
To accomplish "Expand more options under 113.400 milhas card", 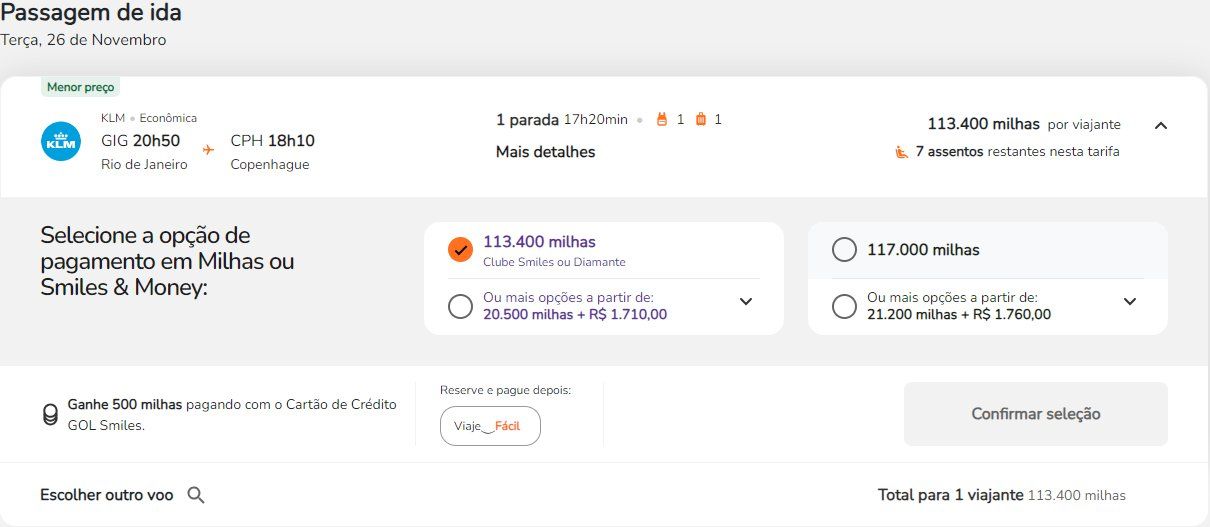I will [746, 302].
